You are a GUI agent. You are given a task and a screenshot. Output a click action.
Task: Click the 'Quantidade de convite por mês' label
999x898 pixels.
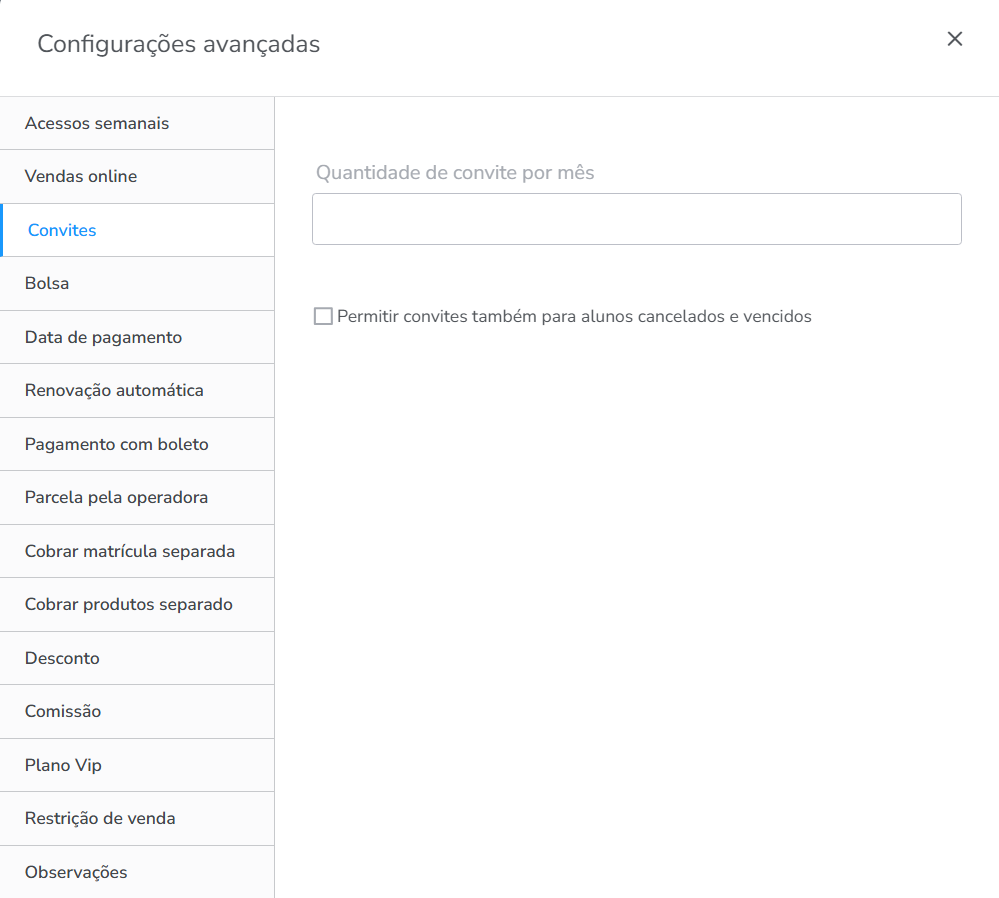[455, 173]
